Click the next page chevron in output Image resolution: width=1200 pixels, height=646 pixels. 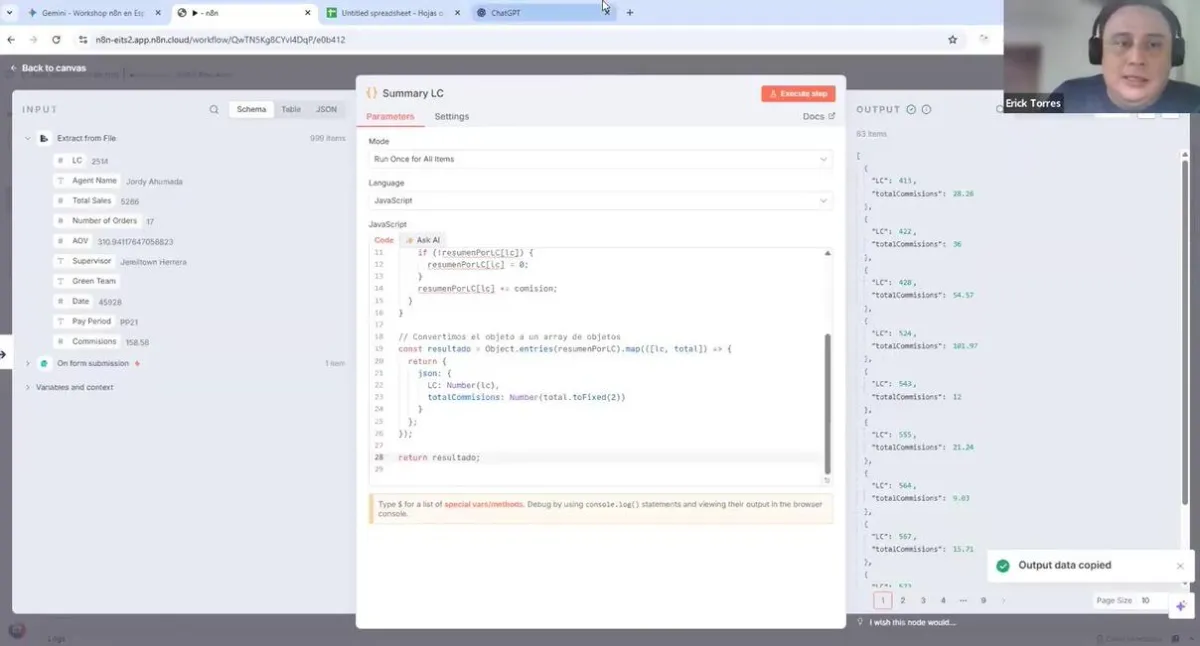click(x=1003, y=600)
